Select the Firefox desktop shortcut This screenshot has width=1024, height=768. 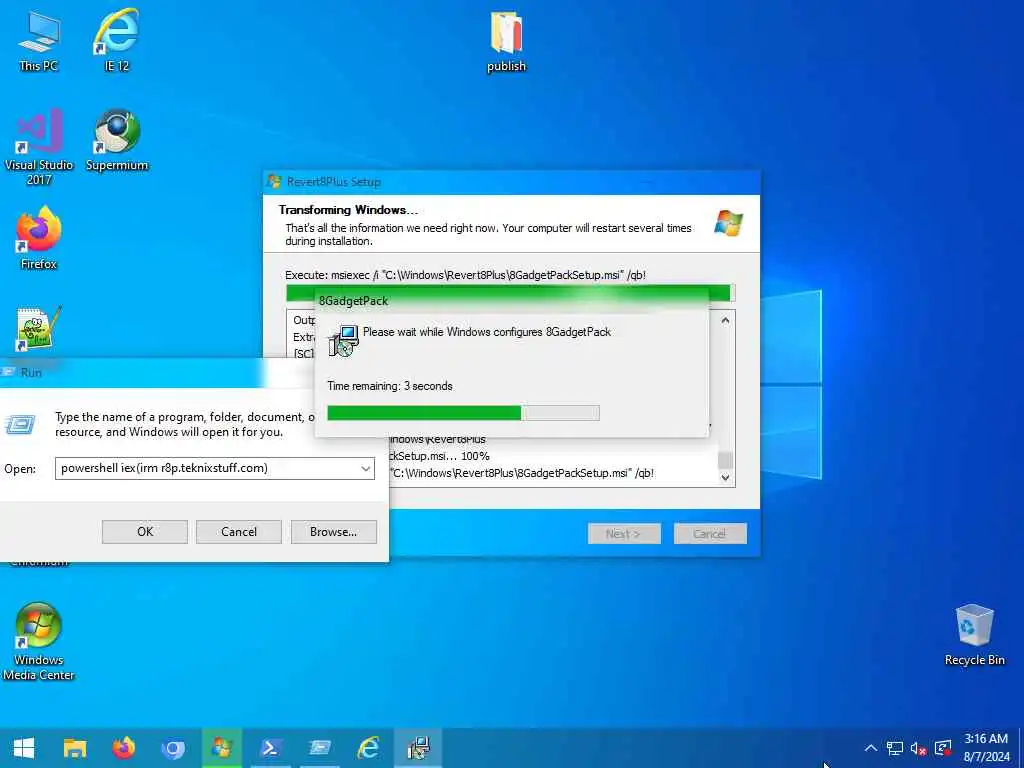(39, 238)
